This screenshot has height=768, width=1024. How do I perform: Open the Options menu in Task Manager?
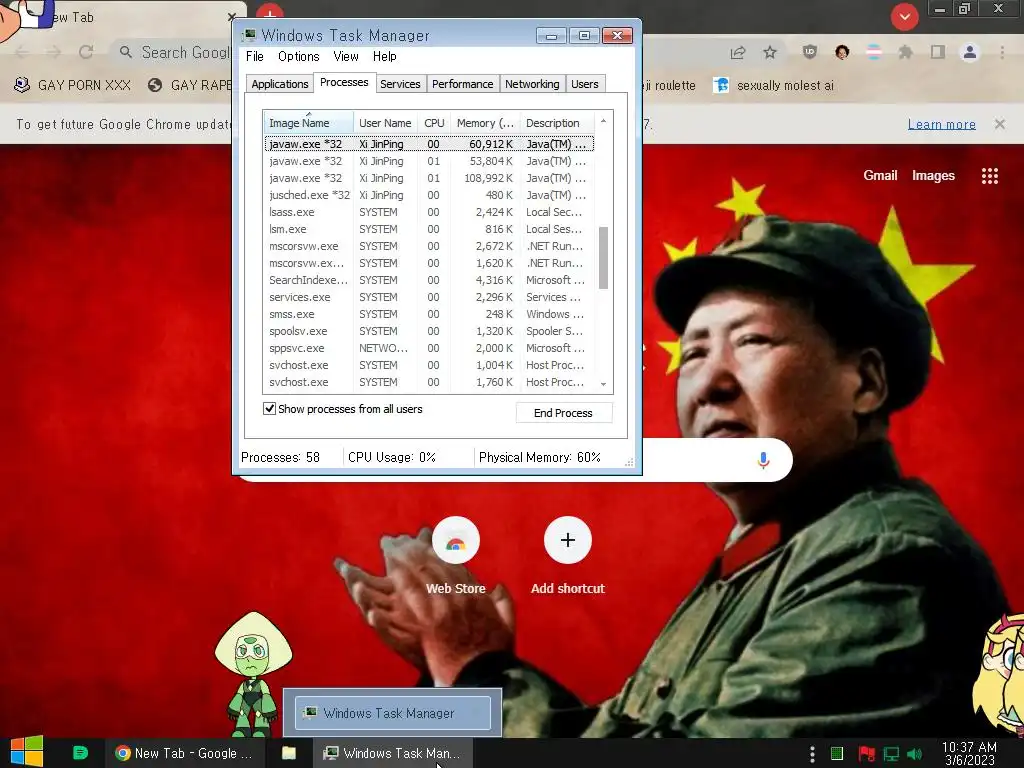click(298, 57)
